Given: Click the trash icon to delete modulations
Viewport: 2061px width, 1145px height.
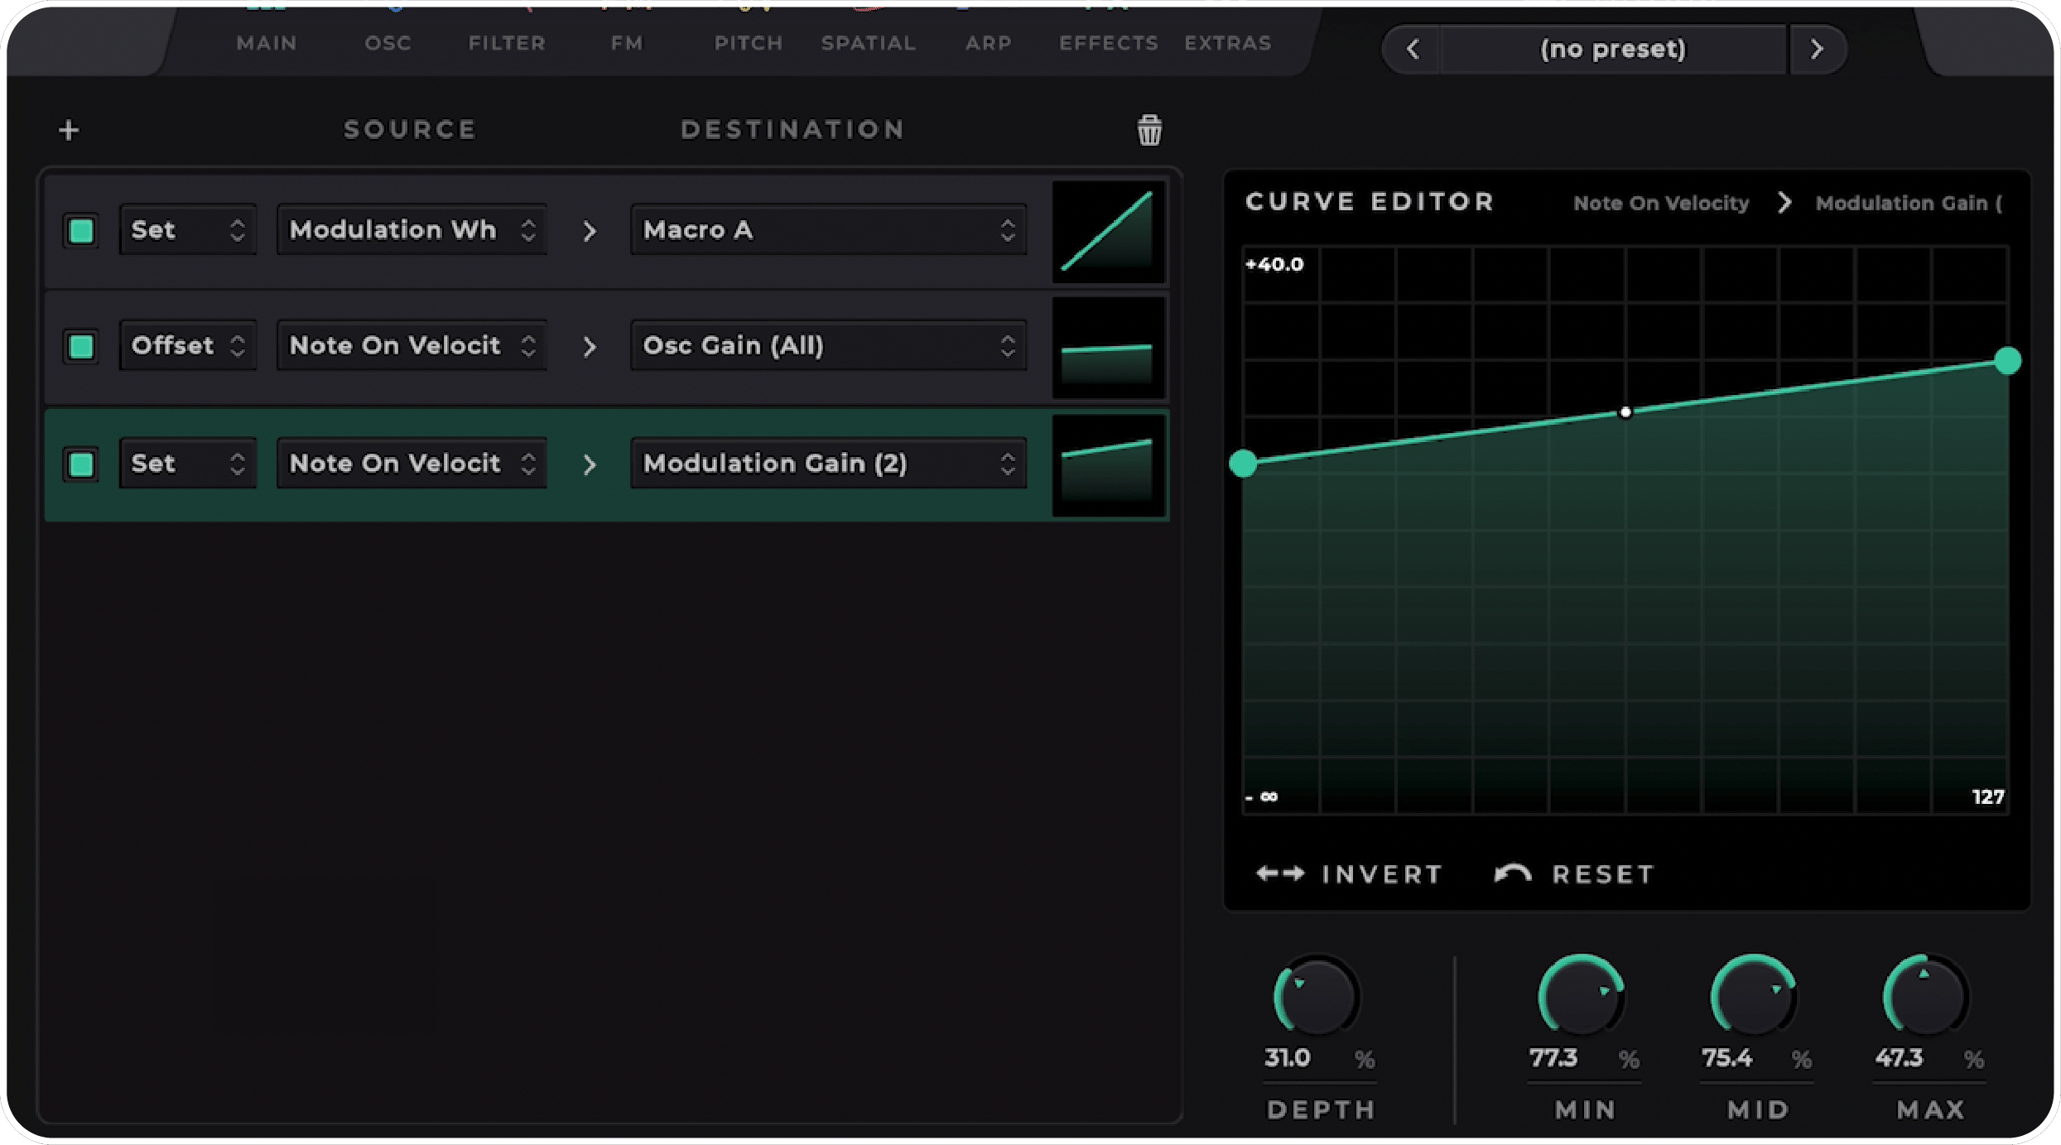Looking at the screenshot, I should pyautogui.click(x=1148, y=129).
